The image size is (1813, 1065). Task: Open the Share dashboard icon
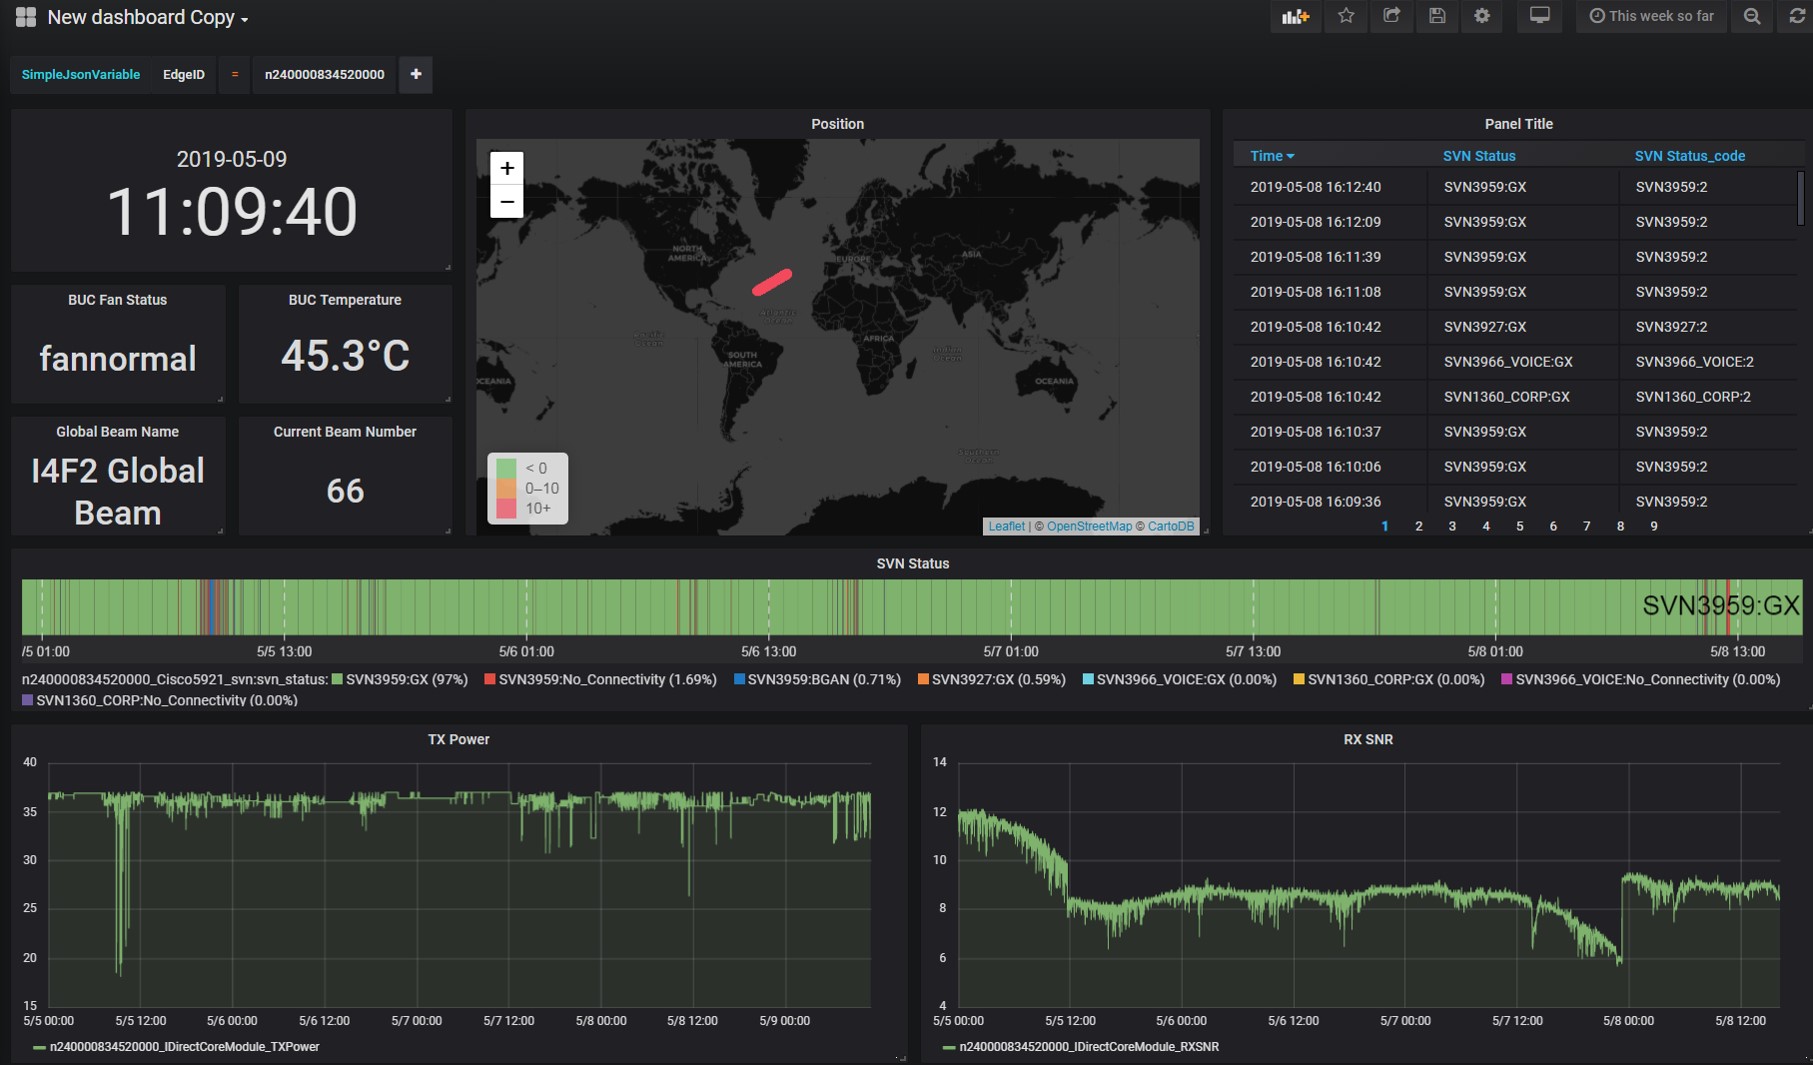point(1391,16)
